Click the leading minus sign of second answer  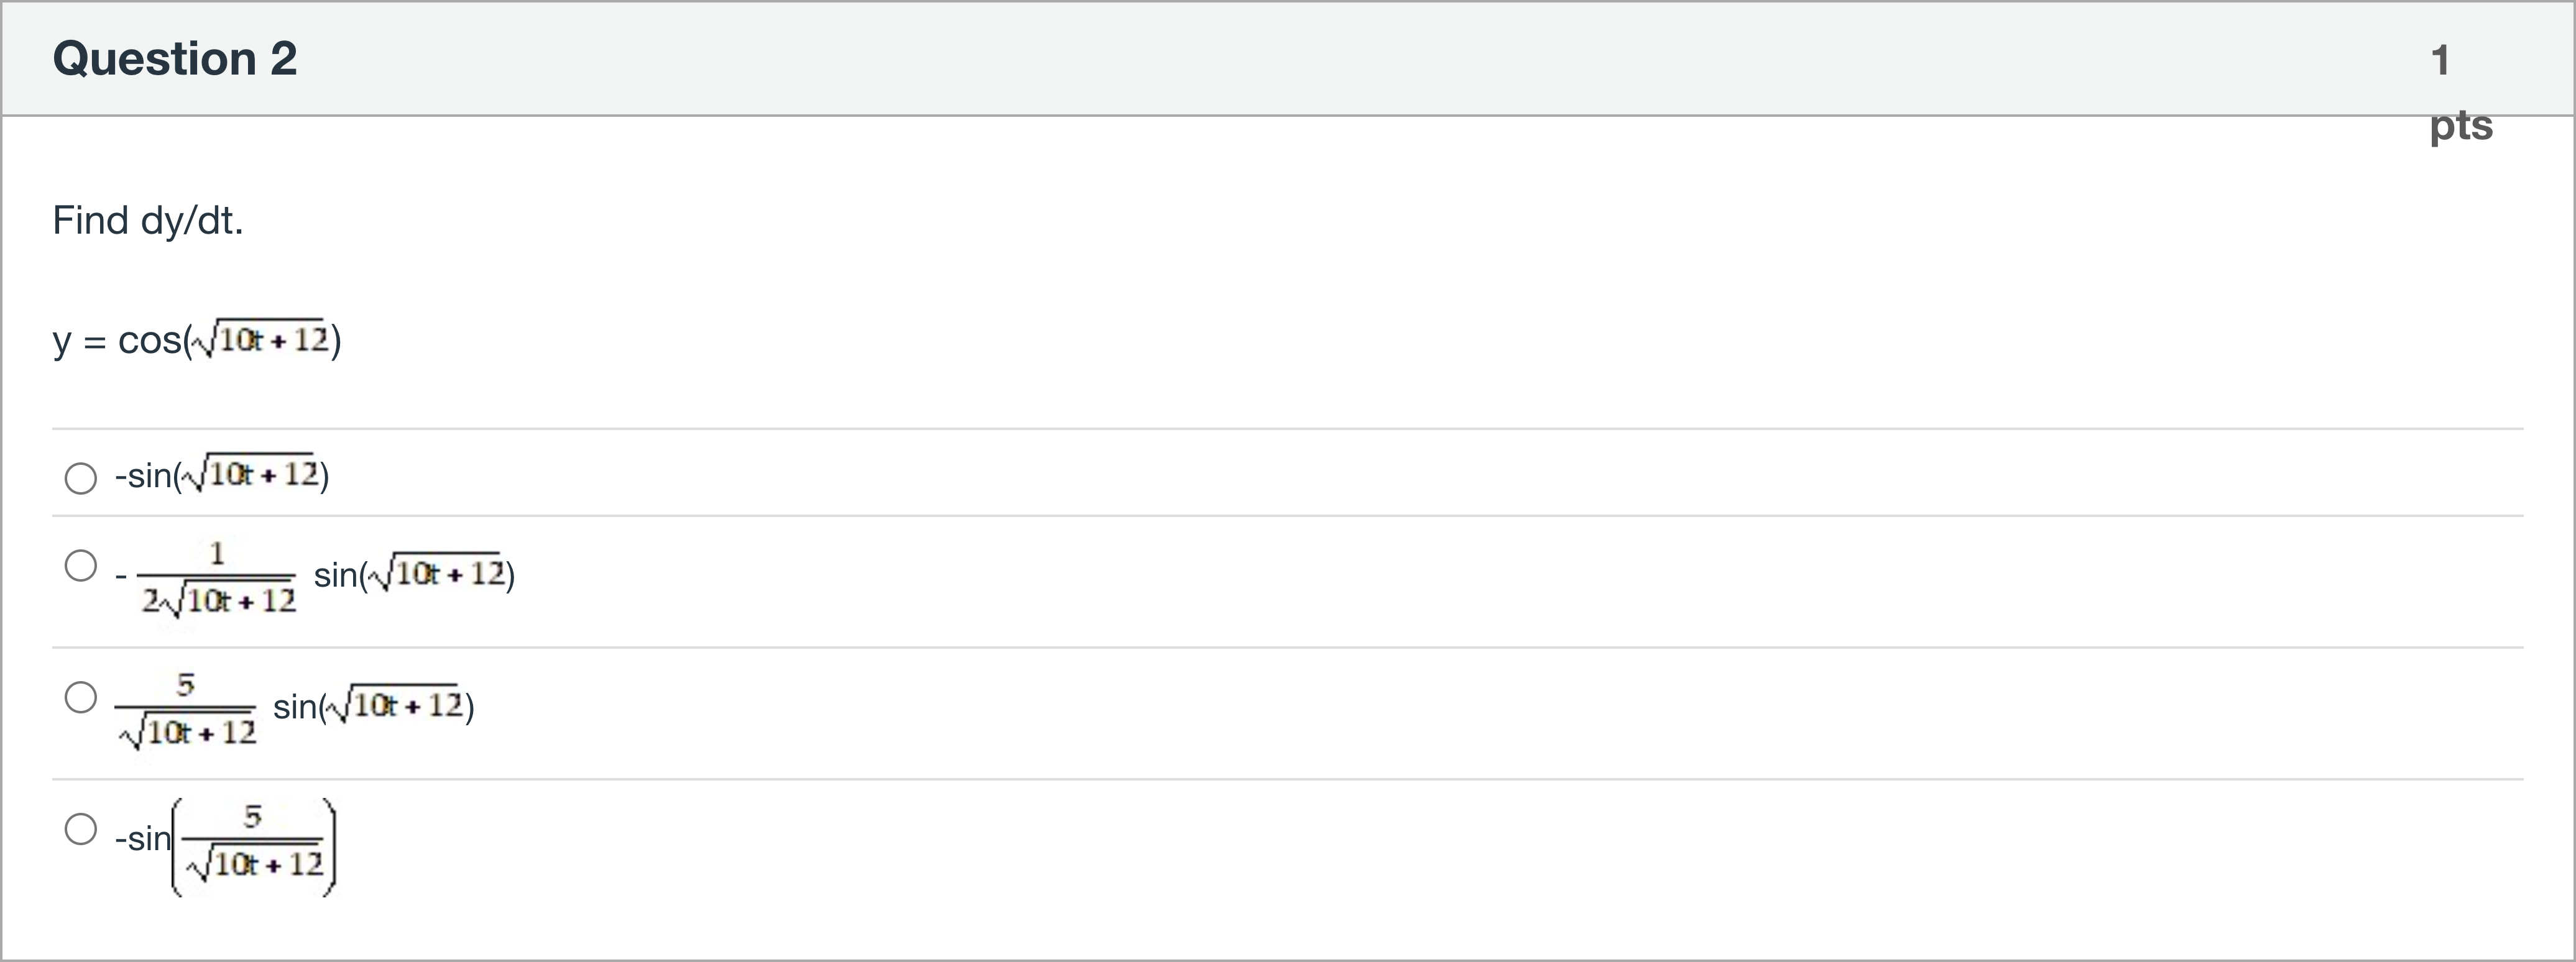121,576
